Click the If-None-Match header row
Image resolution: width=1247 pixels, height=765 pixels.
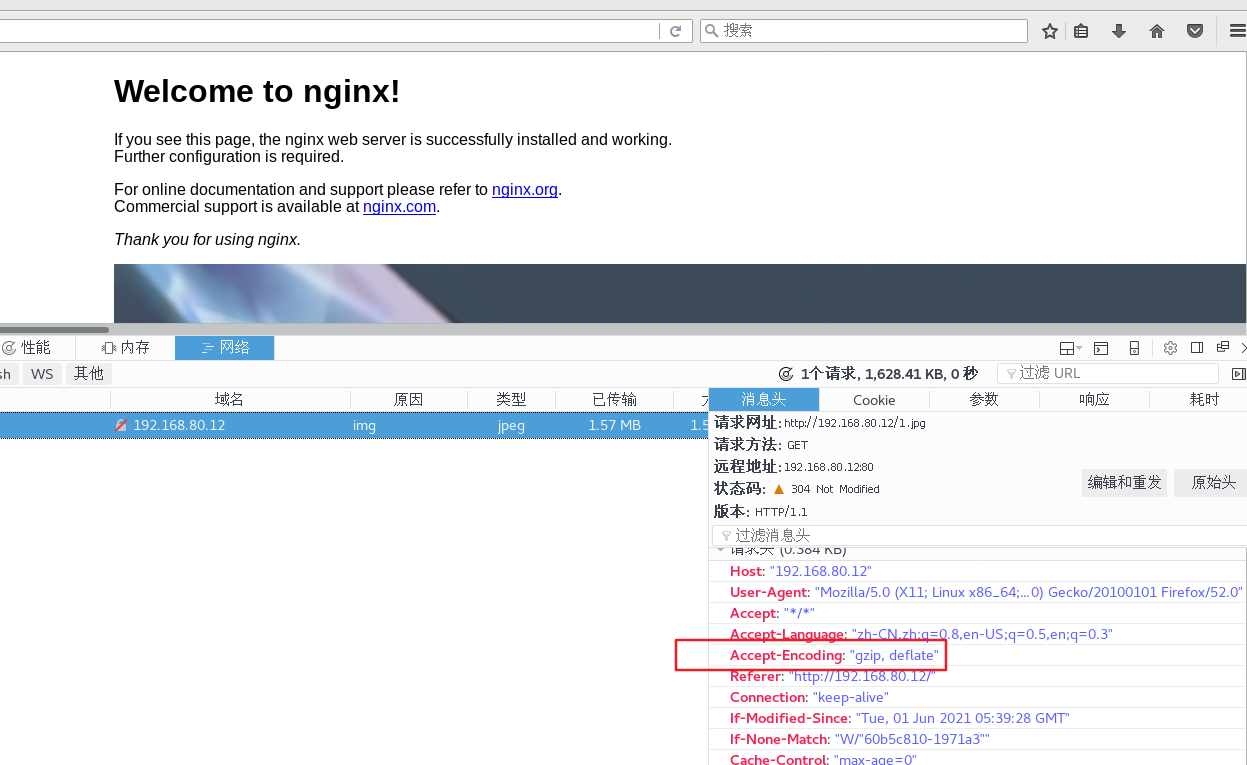tap(978, 739)
